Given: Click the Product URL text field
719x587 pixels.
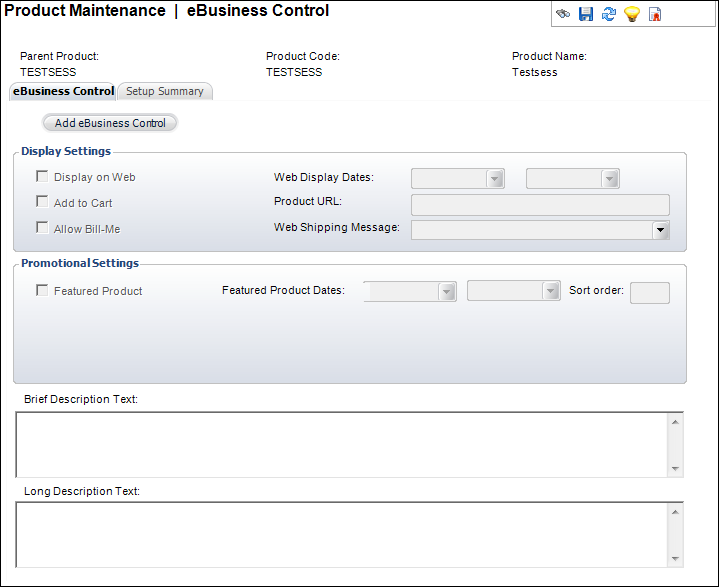Looking at the screenshot, I should pos(540,204).
